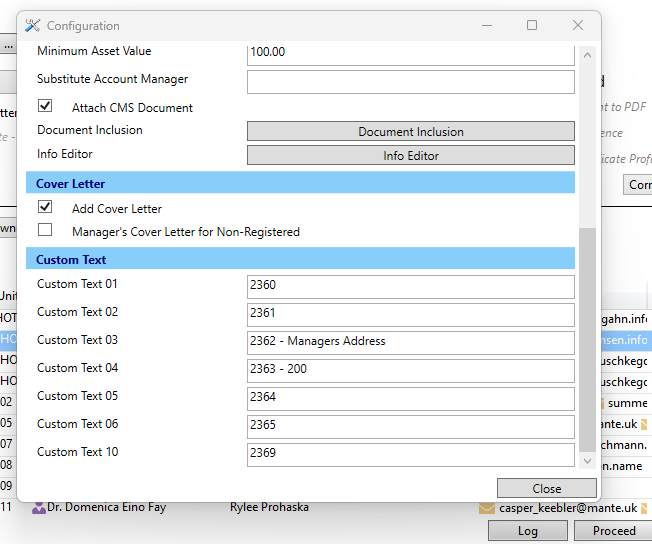
Task: Maximize the Configuration window
Action: coord(532,26)
